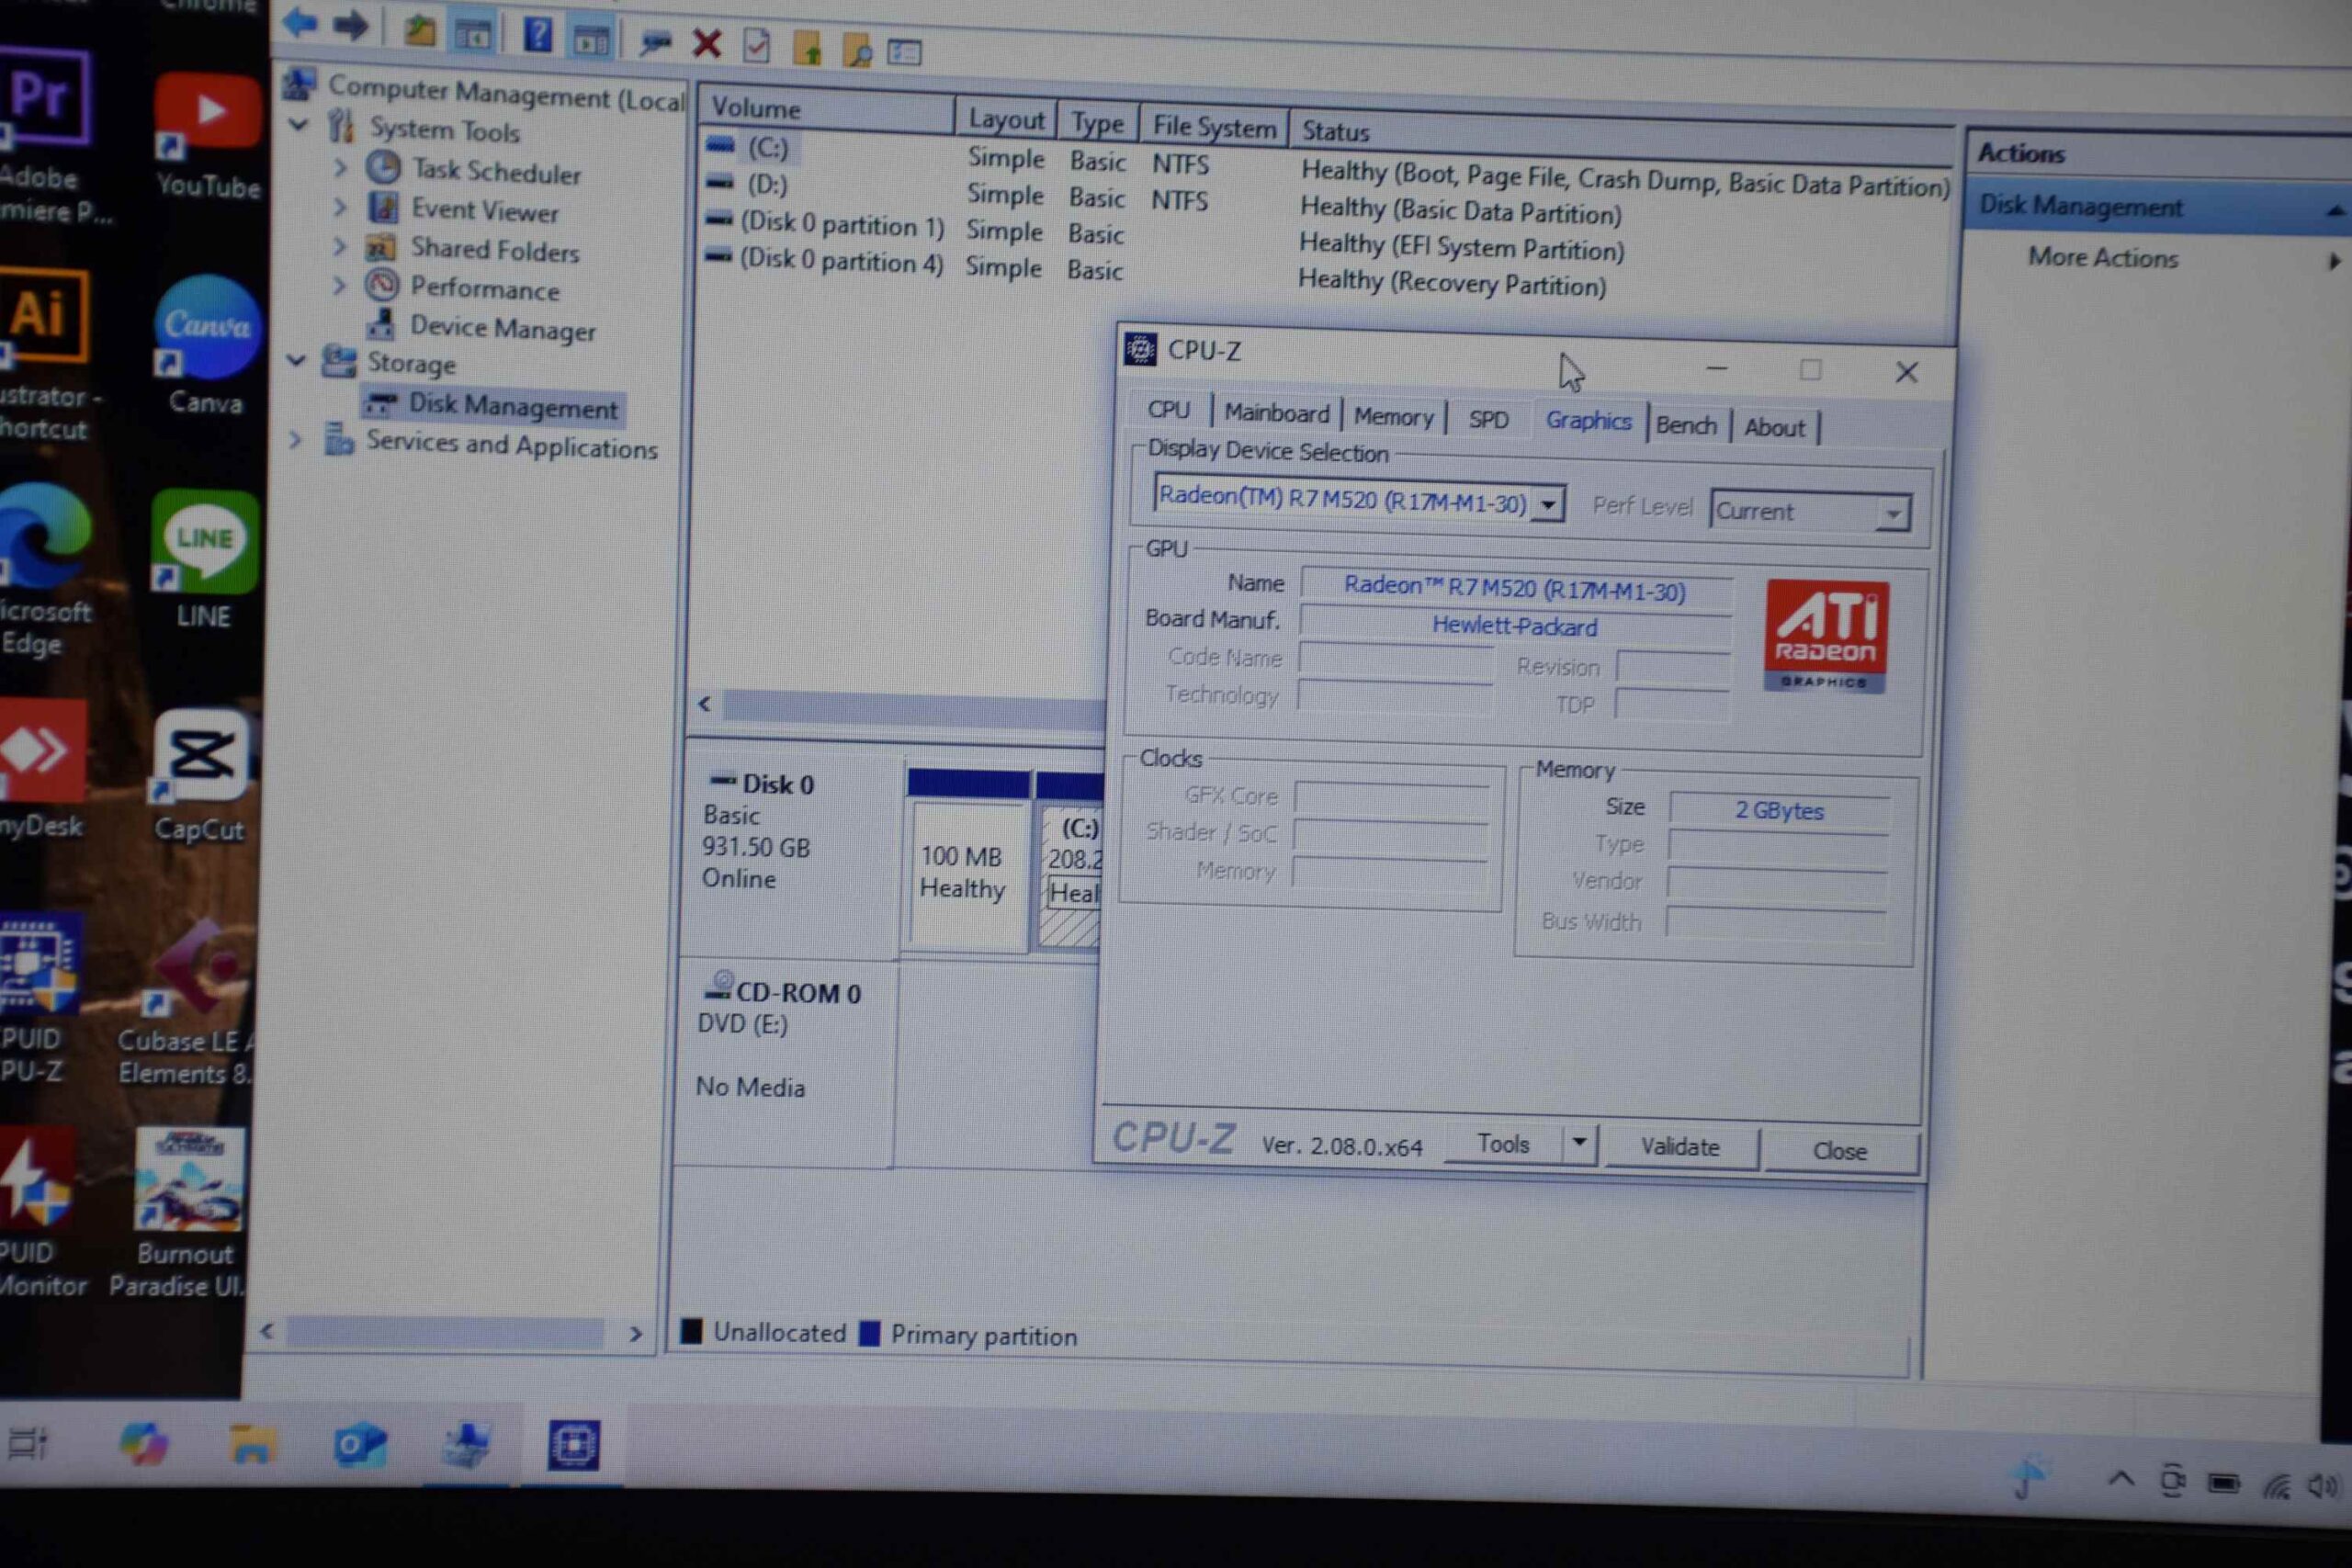Expand the Performance node
Viewport: 2352px width, 1568px height.
pos(339,285)
